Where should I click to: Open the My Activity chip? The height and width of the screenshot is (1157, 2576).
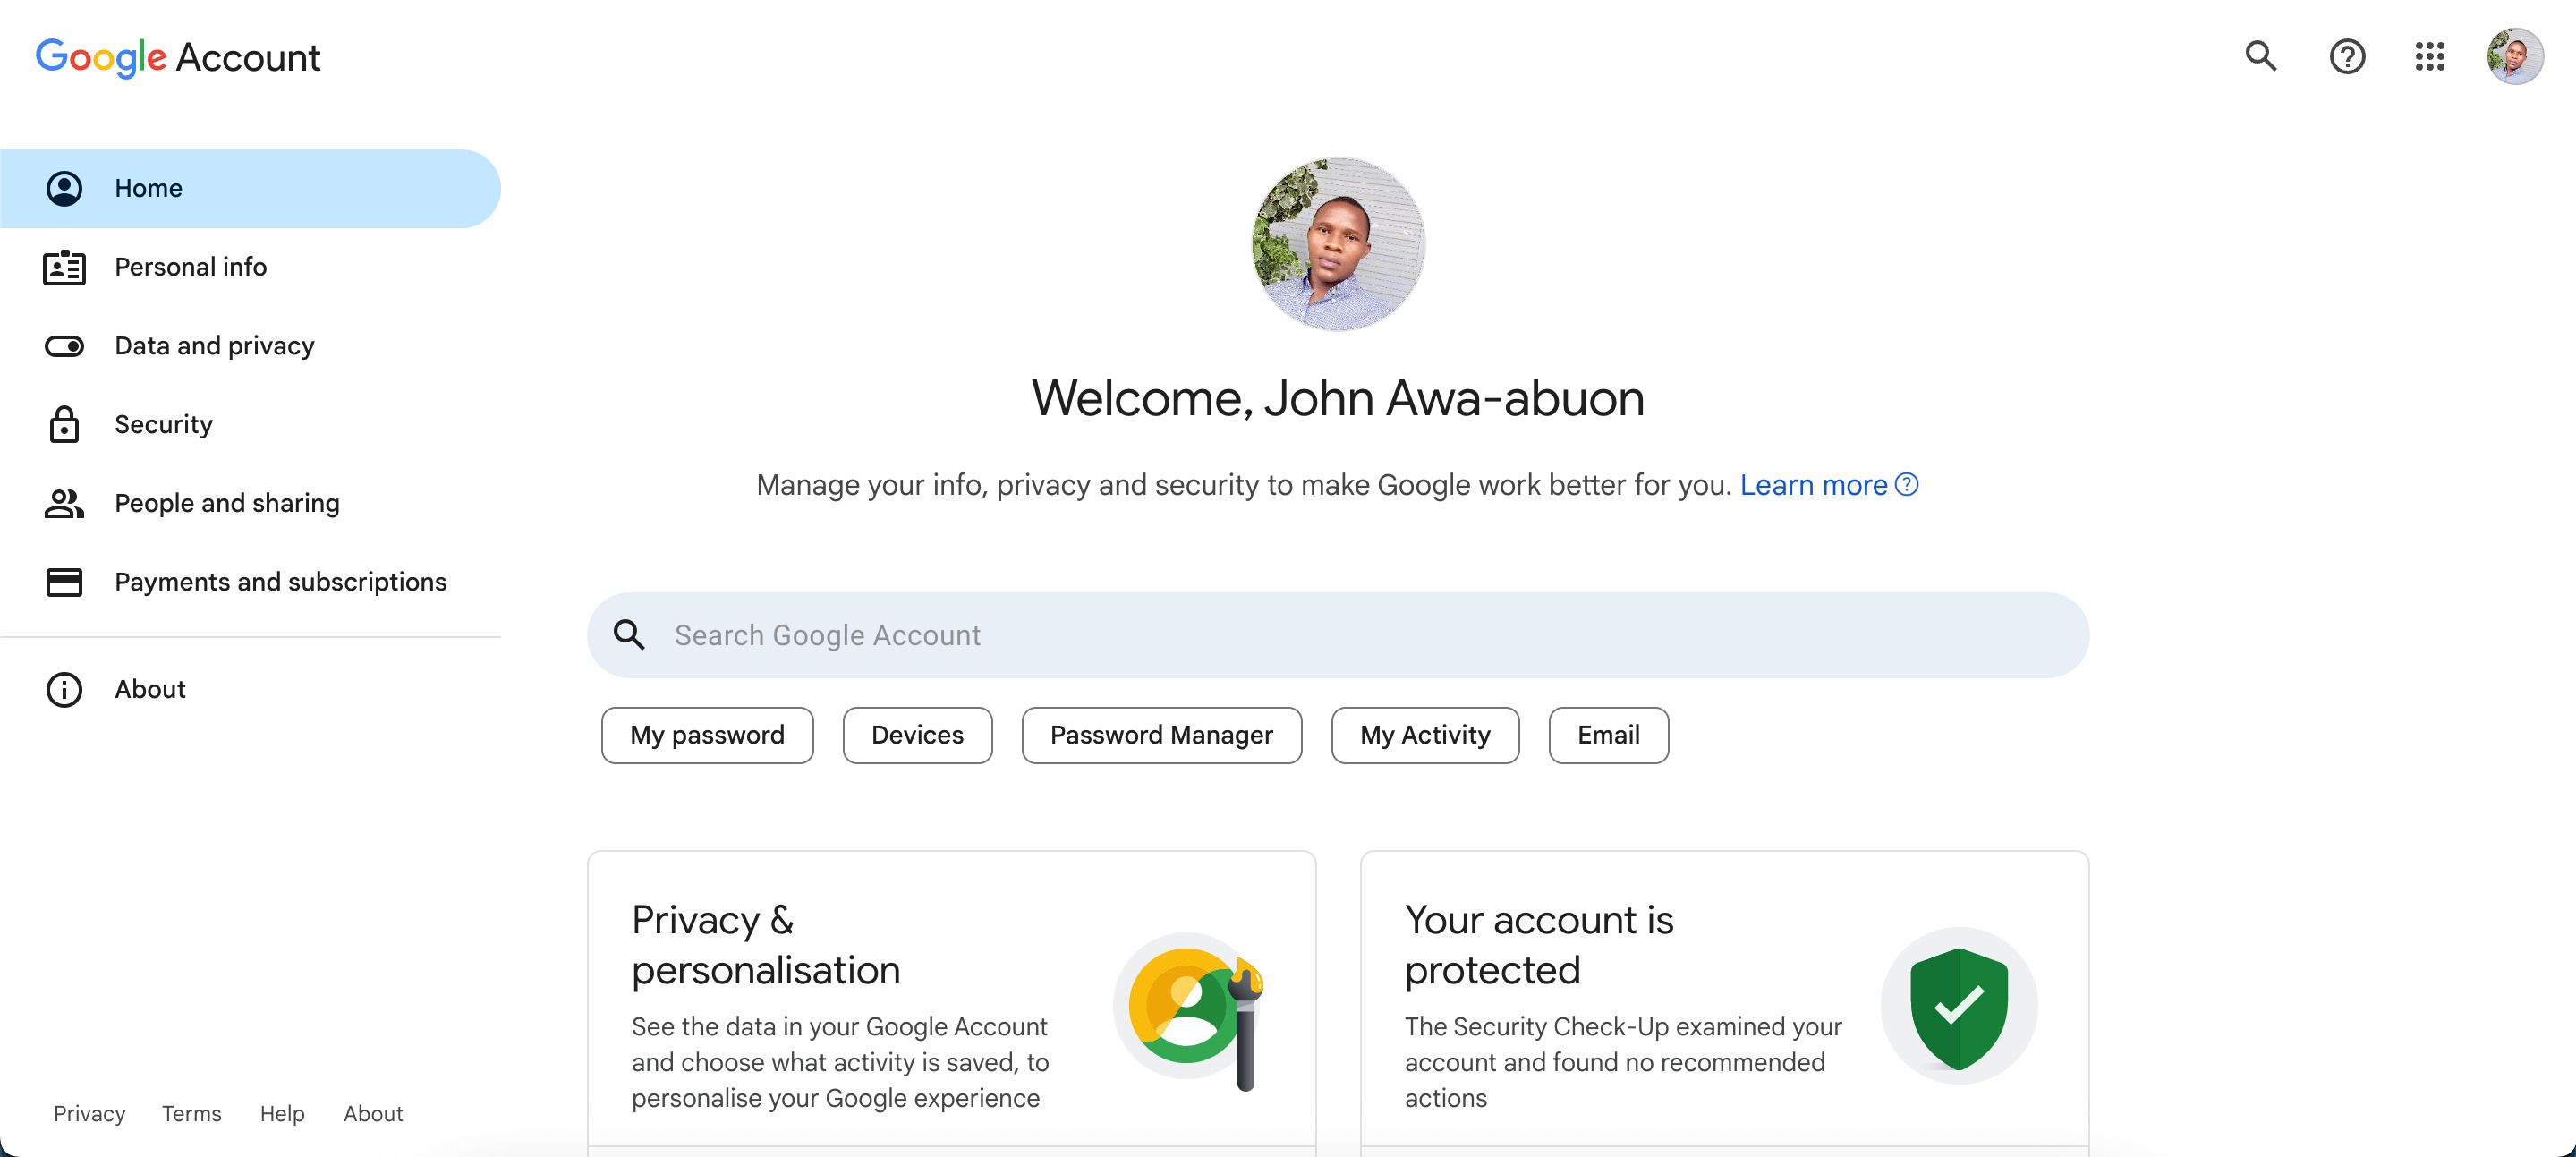(1424, 735)
